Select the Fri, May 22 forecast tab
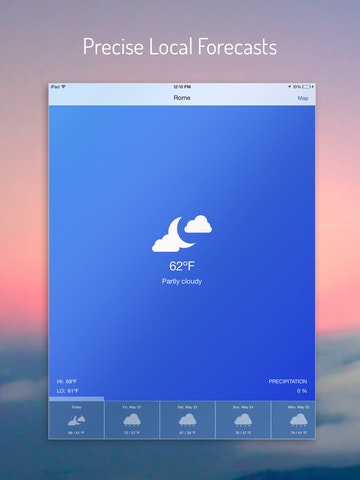Screen dimensions: 360x480 tap(132, 420)
